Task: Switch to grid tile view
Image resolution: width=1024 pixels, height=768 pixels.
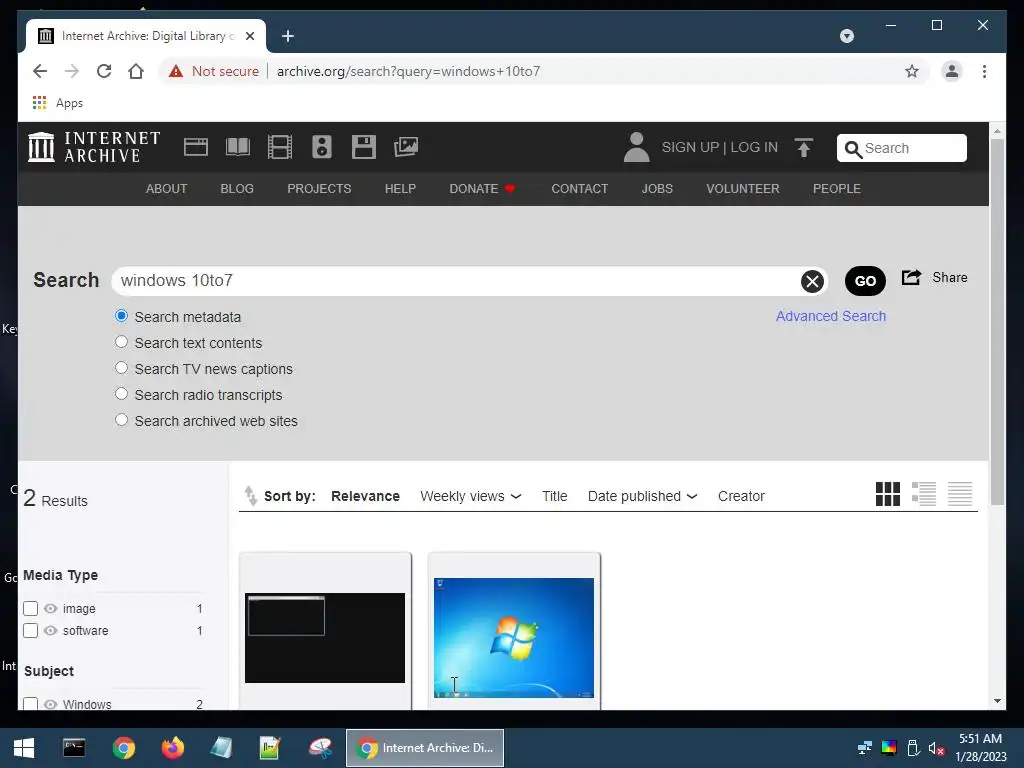Action: [888, 494]
